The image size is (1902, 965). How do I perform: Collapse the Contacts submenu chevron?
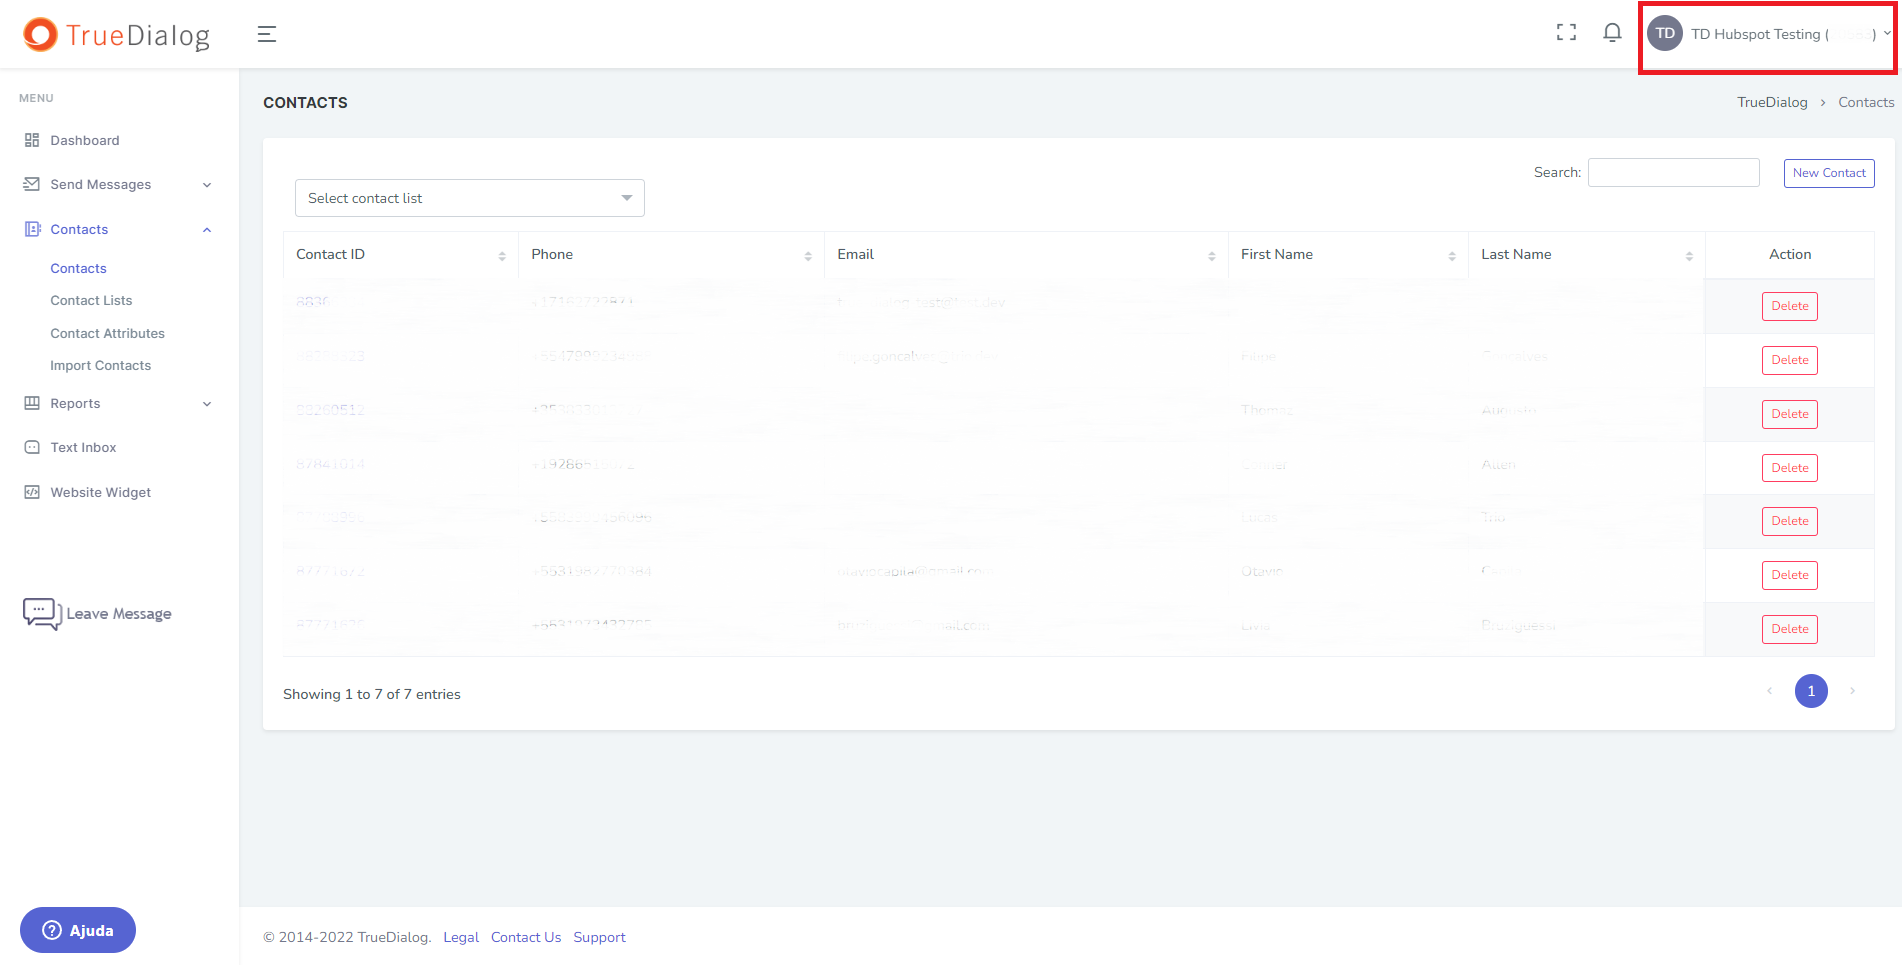(x=207, y=230)
